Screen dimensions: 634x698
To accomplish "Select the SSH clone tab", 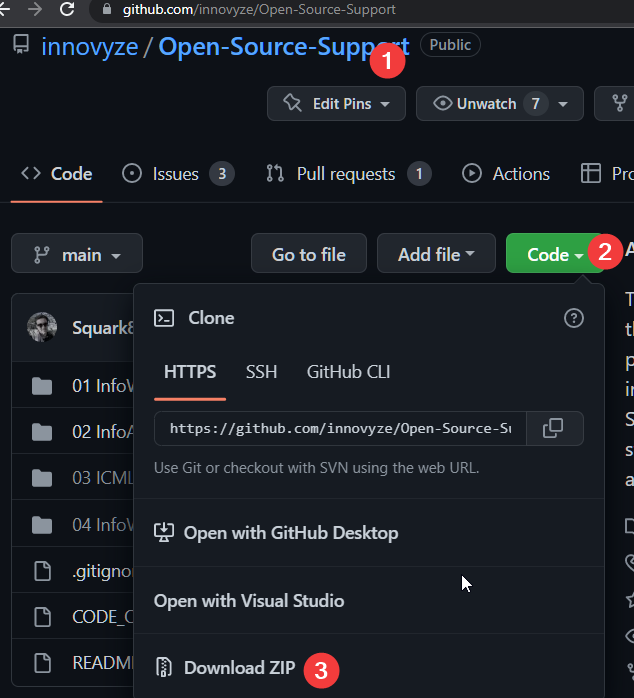I will tap(261, 372).
